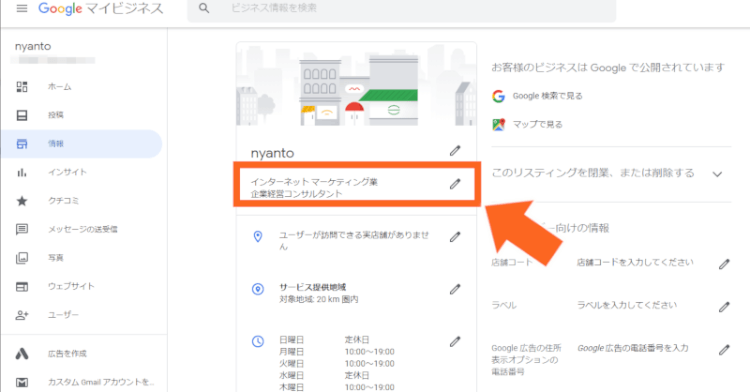Edit business category pencil icon
The height and width of the screenshot is (392, 750).
(x=455, y=184)
